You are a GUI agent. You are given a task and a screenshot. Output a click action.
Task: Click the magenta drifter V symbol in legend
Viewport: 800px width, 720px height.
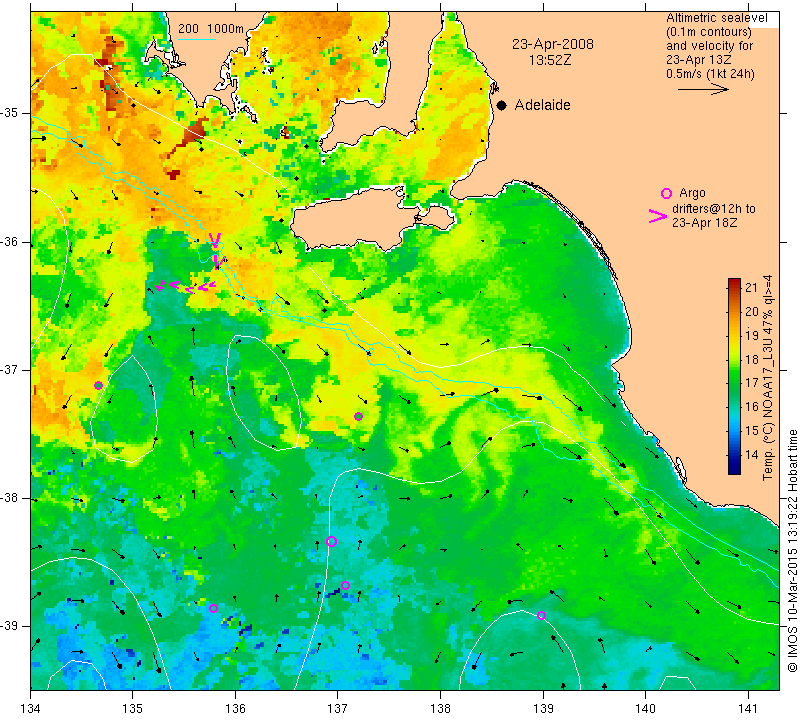(658, 216)
